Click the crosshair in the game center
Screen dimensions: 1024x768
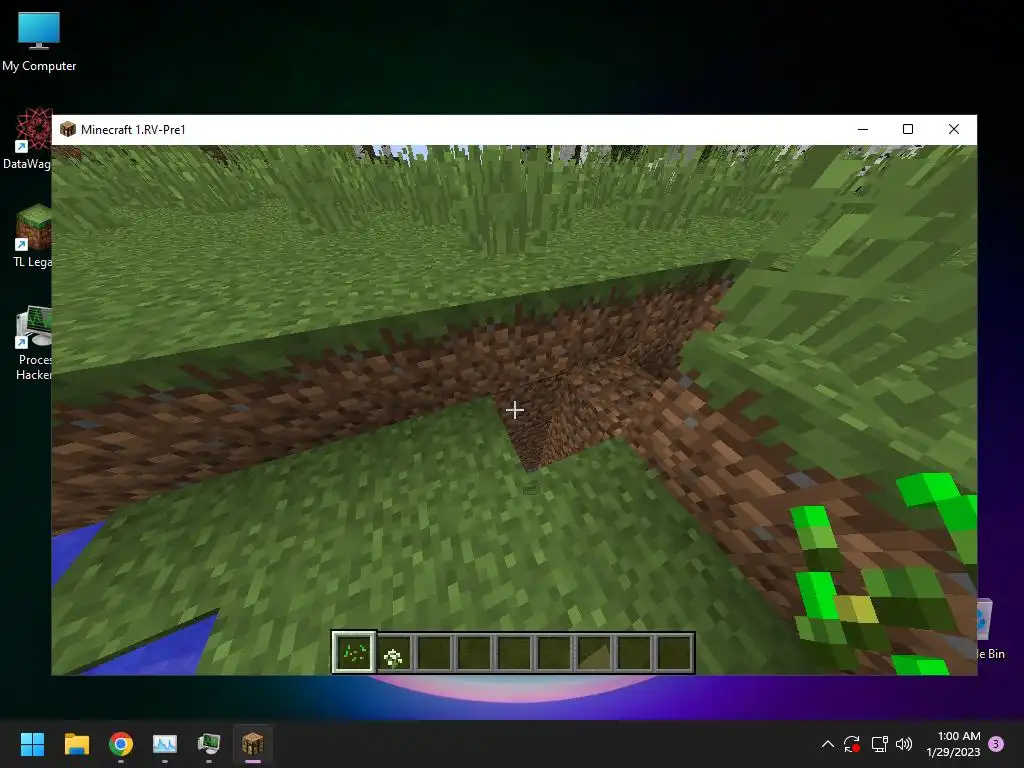(515, 410)
